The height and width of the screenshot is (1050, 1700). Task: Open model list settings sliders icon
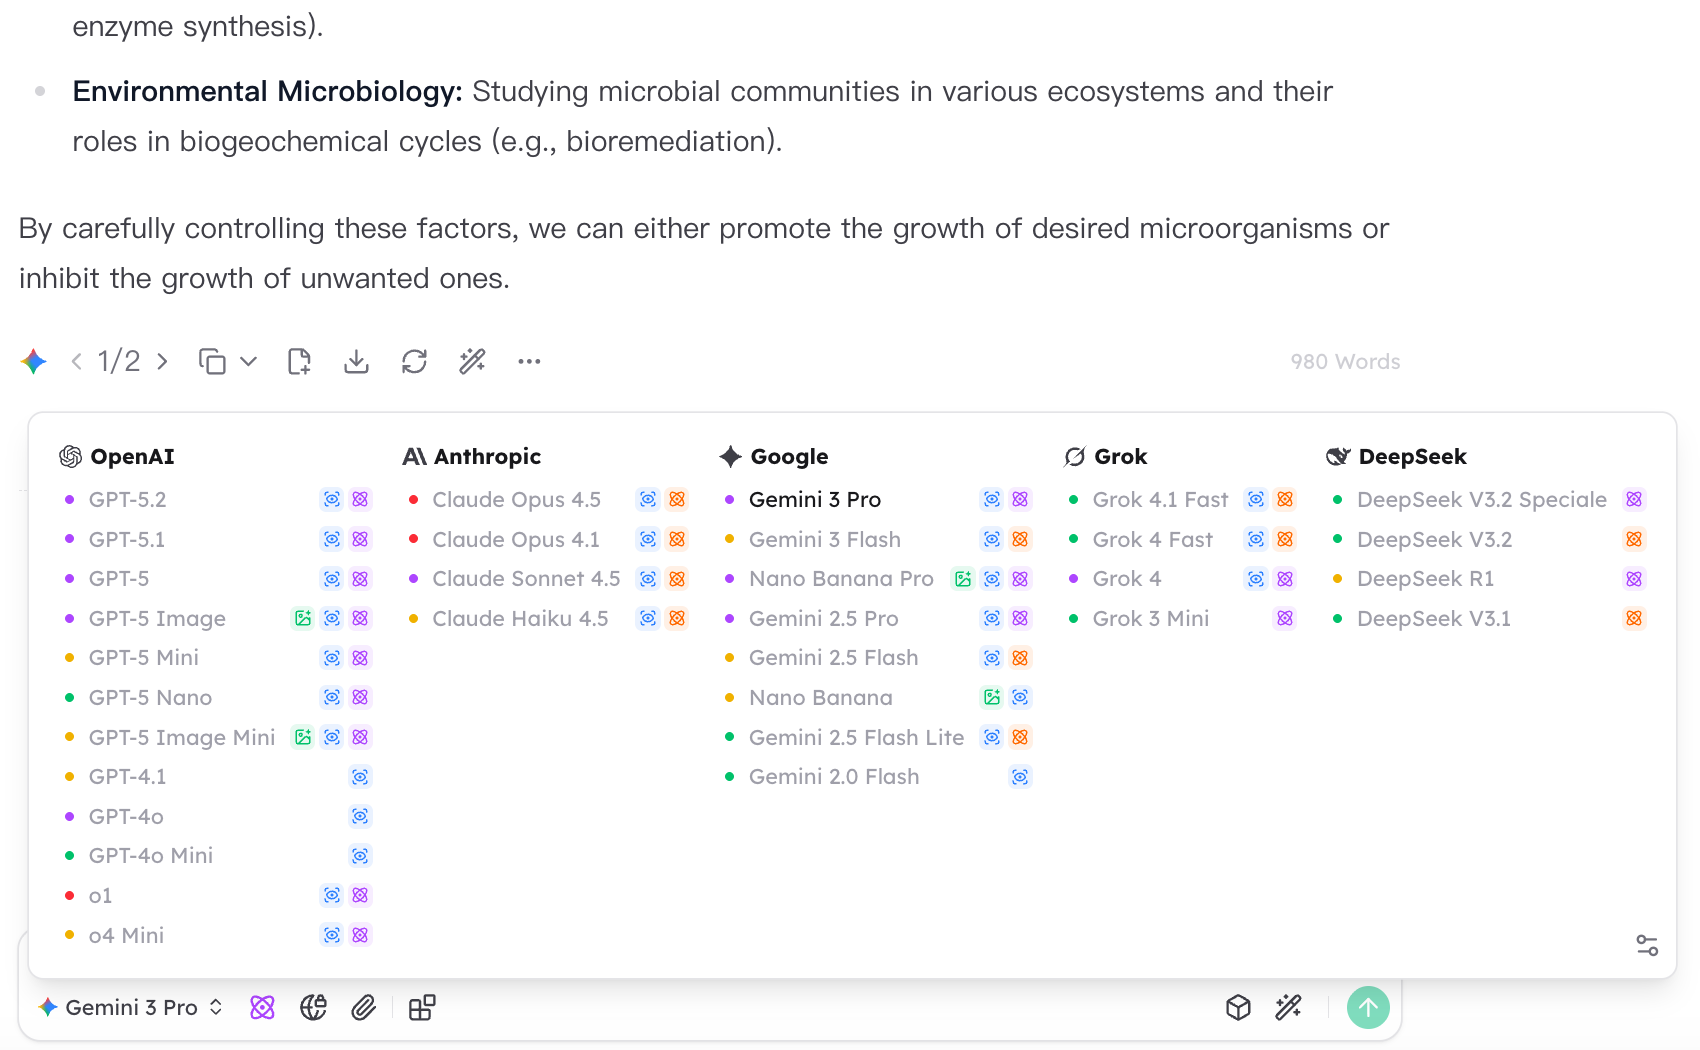(x=1647, y=945)
